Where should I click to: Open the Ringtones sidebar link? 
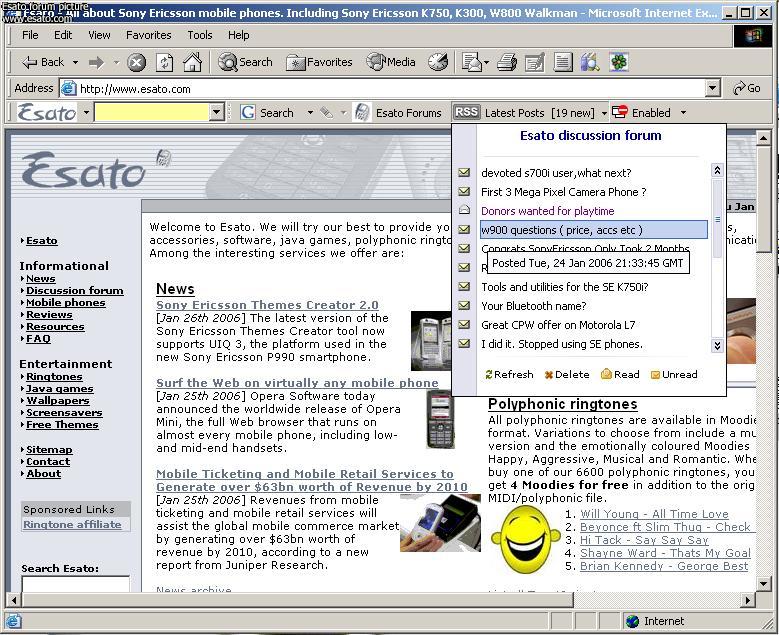(54, 377)
